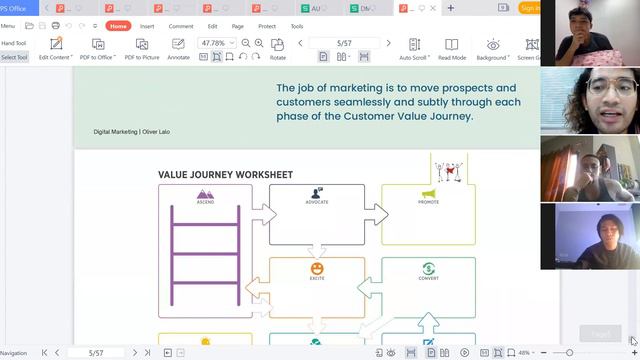Go to previous page in toolbar
This screenshot has width=640, height=360.
coord(300,43)
